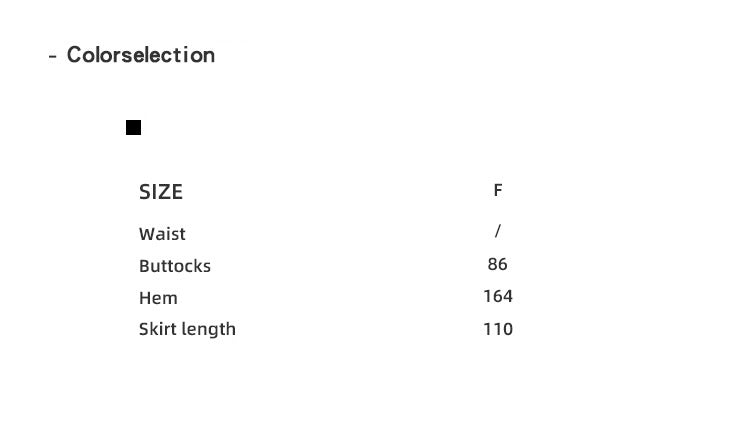Click the Skirt length value 110
750x422 pixels.
click(498, 329)
